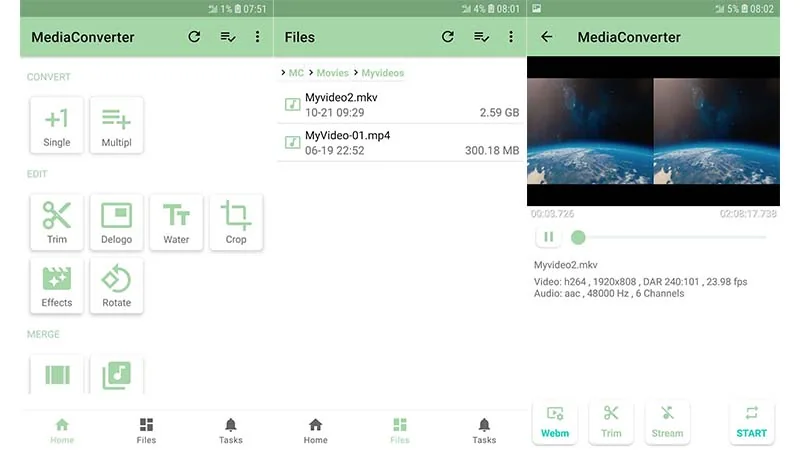
Task: Open the Effects tool
Action: coord(57,286)
